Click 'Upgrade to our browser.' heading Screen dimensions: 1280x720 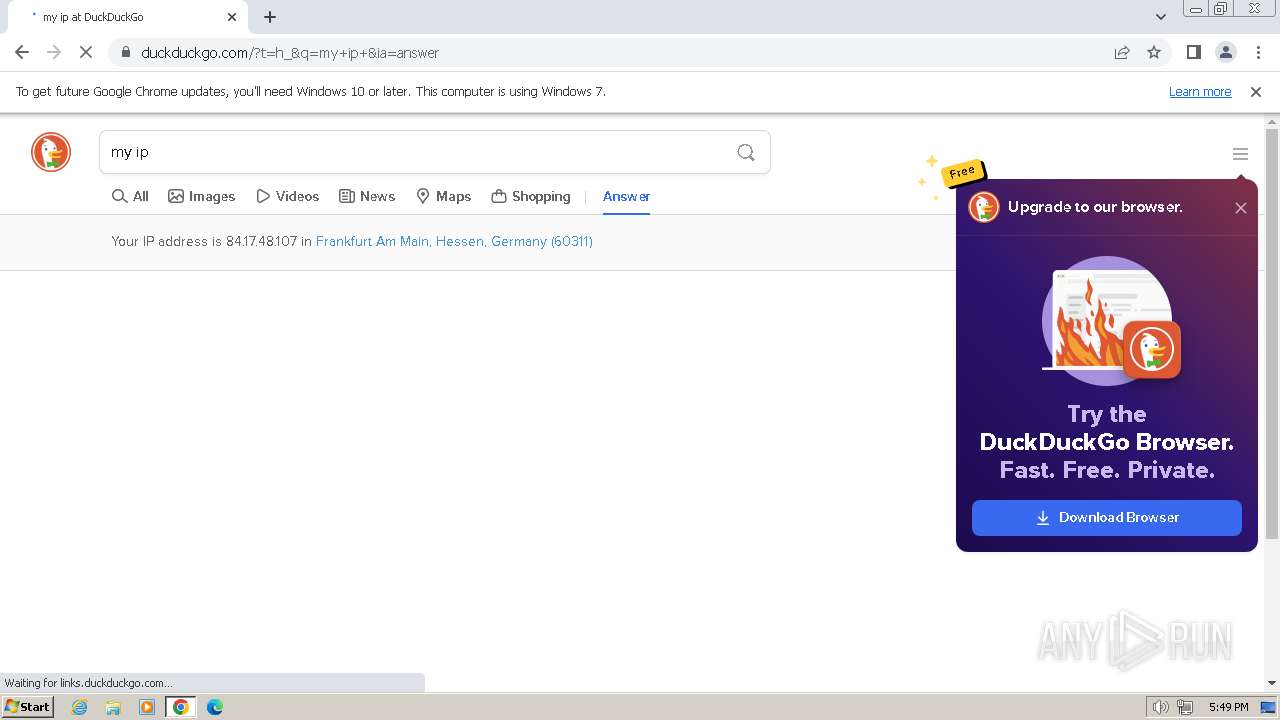pos(1095,207)
